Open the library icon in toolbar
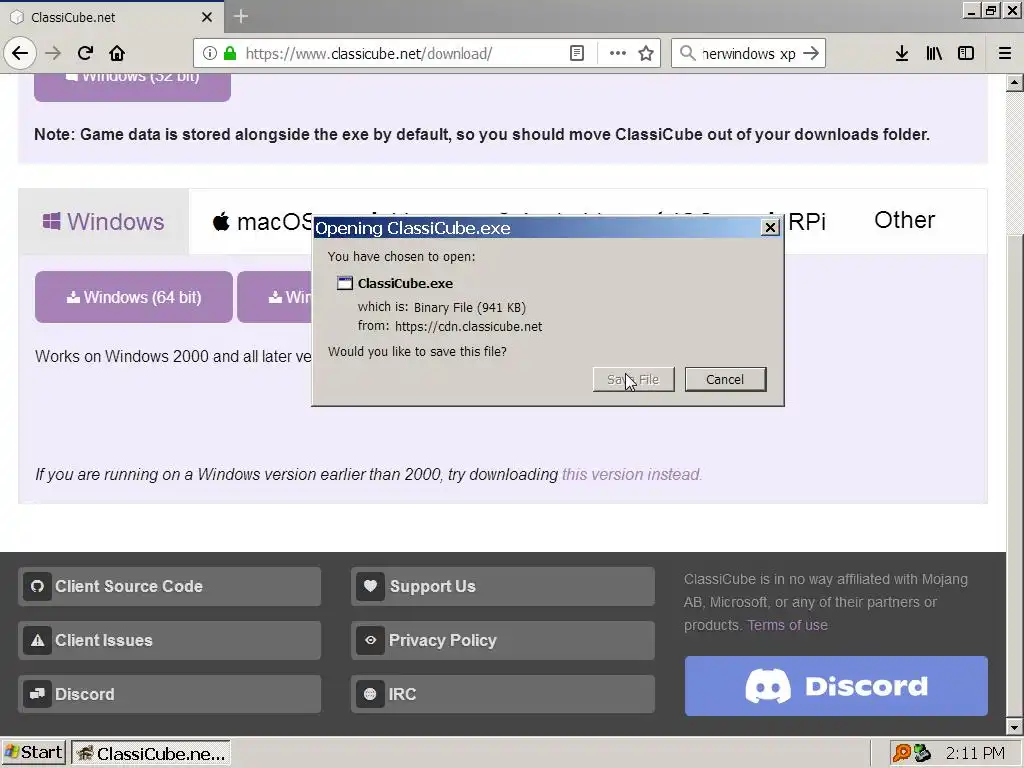Screen dimensions: 1024x768 click(934, 53)
